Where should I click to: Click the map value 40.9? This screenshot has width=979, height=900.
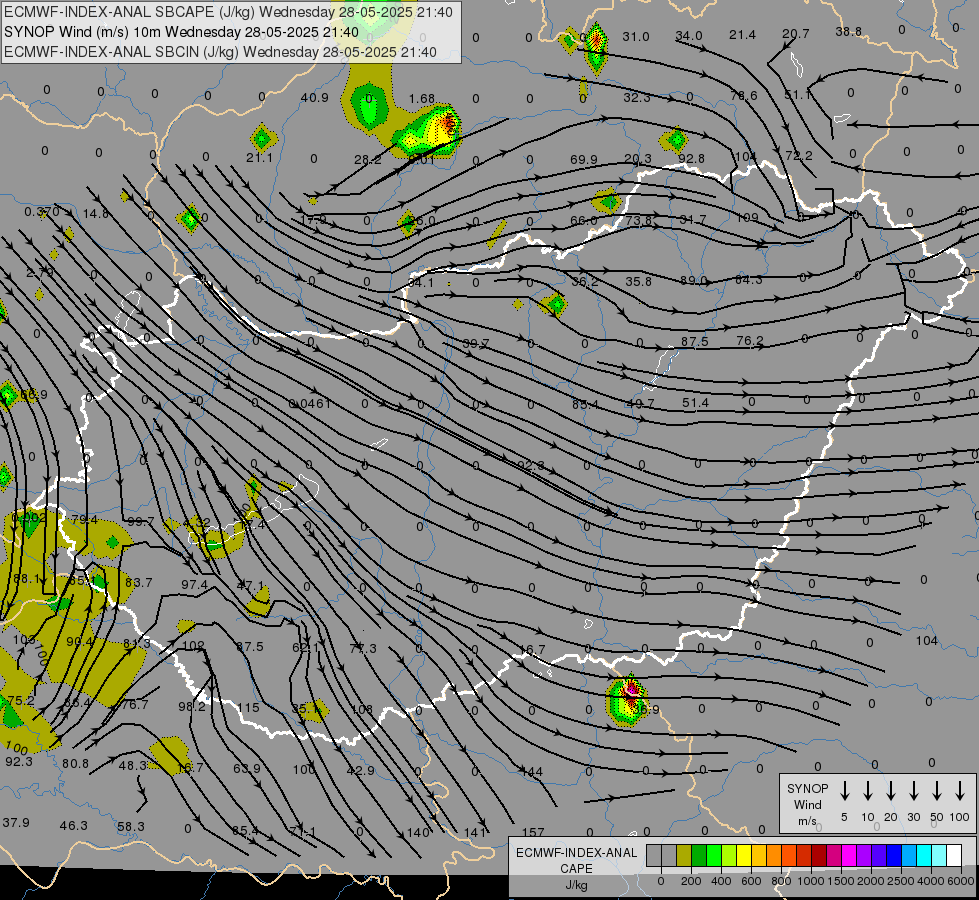click(314, 97)
